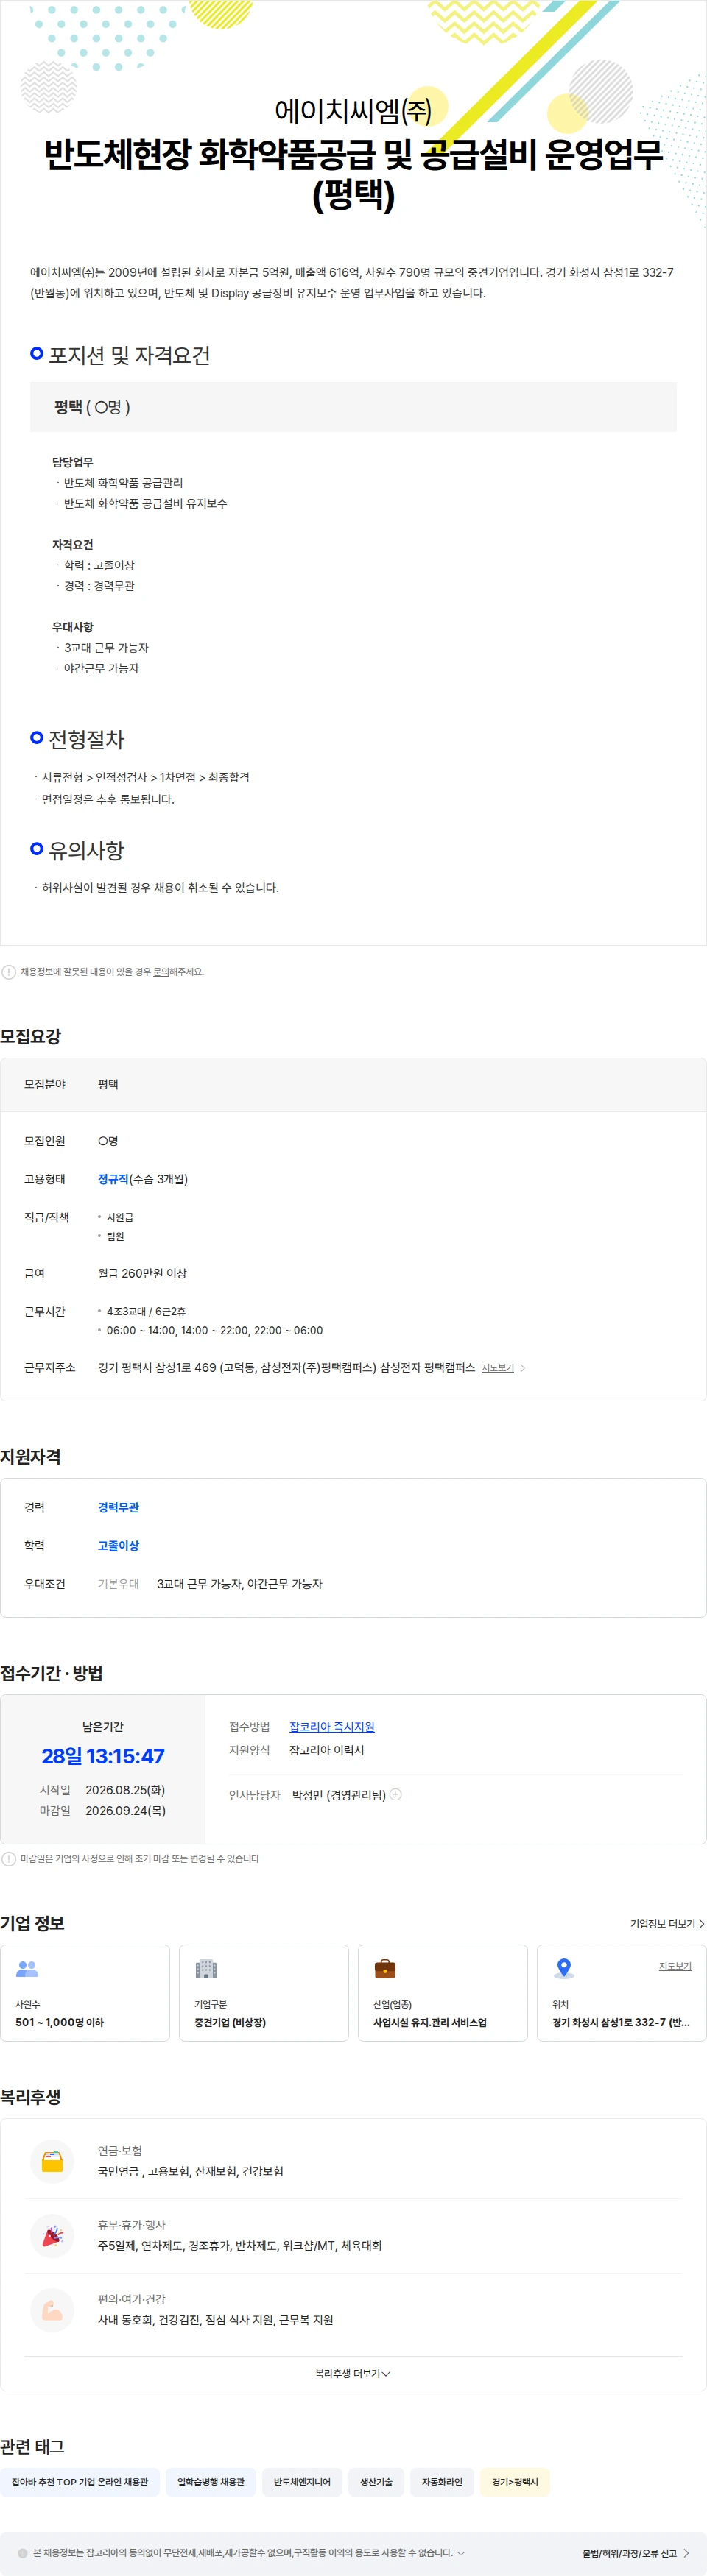The height and width of the screenshot is (2576, 707).
Task: Click the 사내 동호회, 건강검진 benefits text
Action: tap(215, 2319)
